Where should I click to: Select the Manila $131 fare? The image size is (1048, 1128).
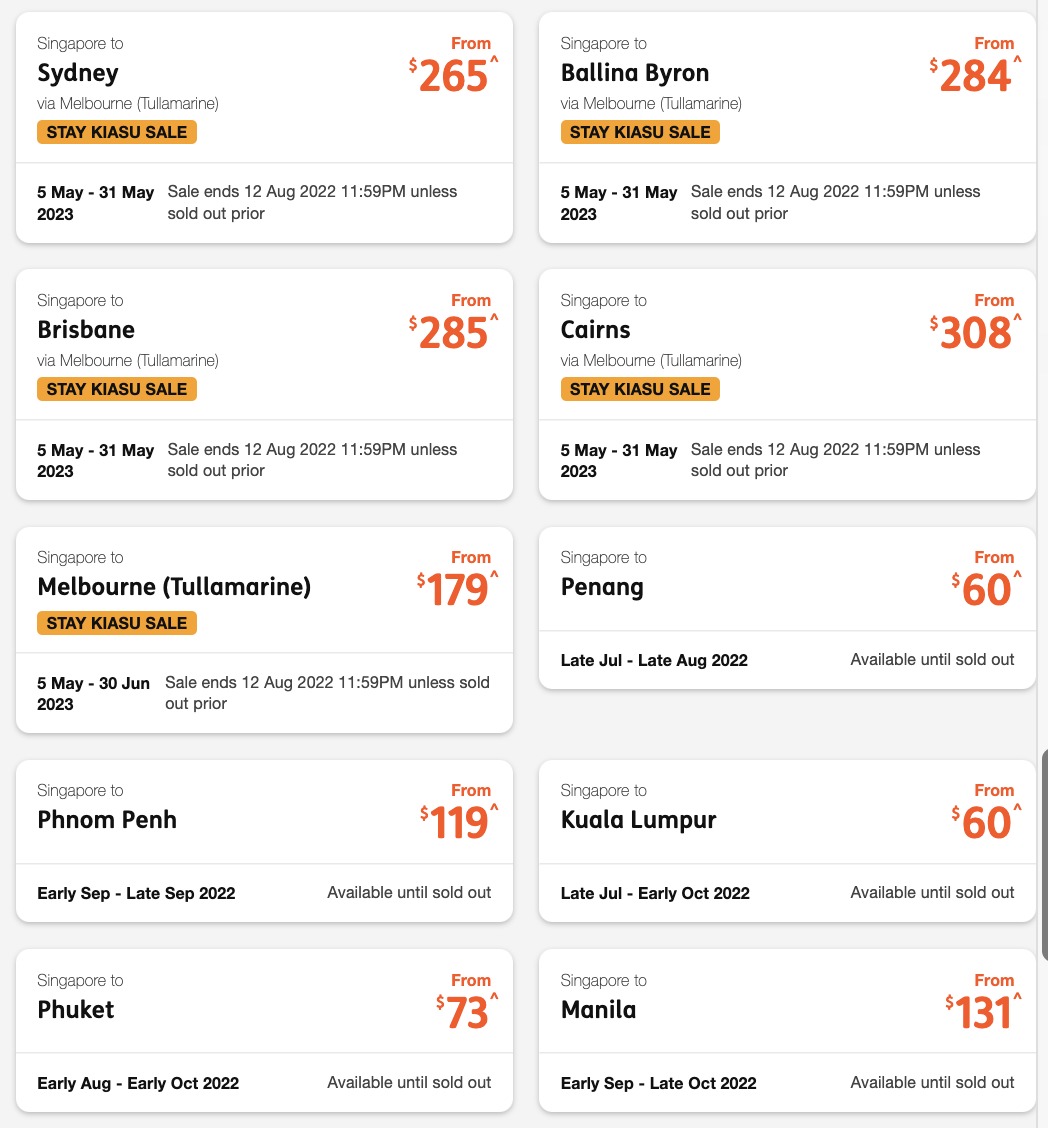click(980, 1013)
